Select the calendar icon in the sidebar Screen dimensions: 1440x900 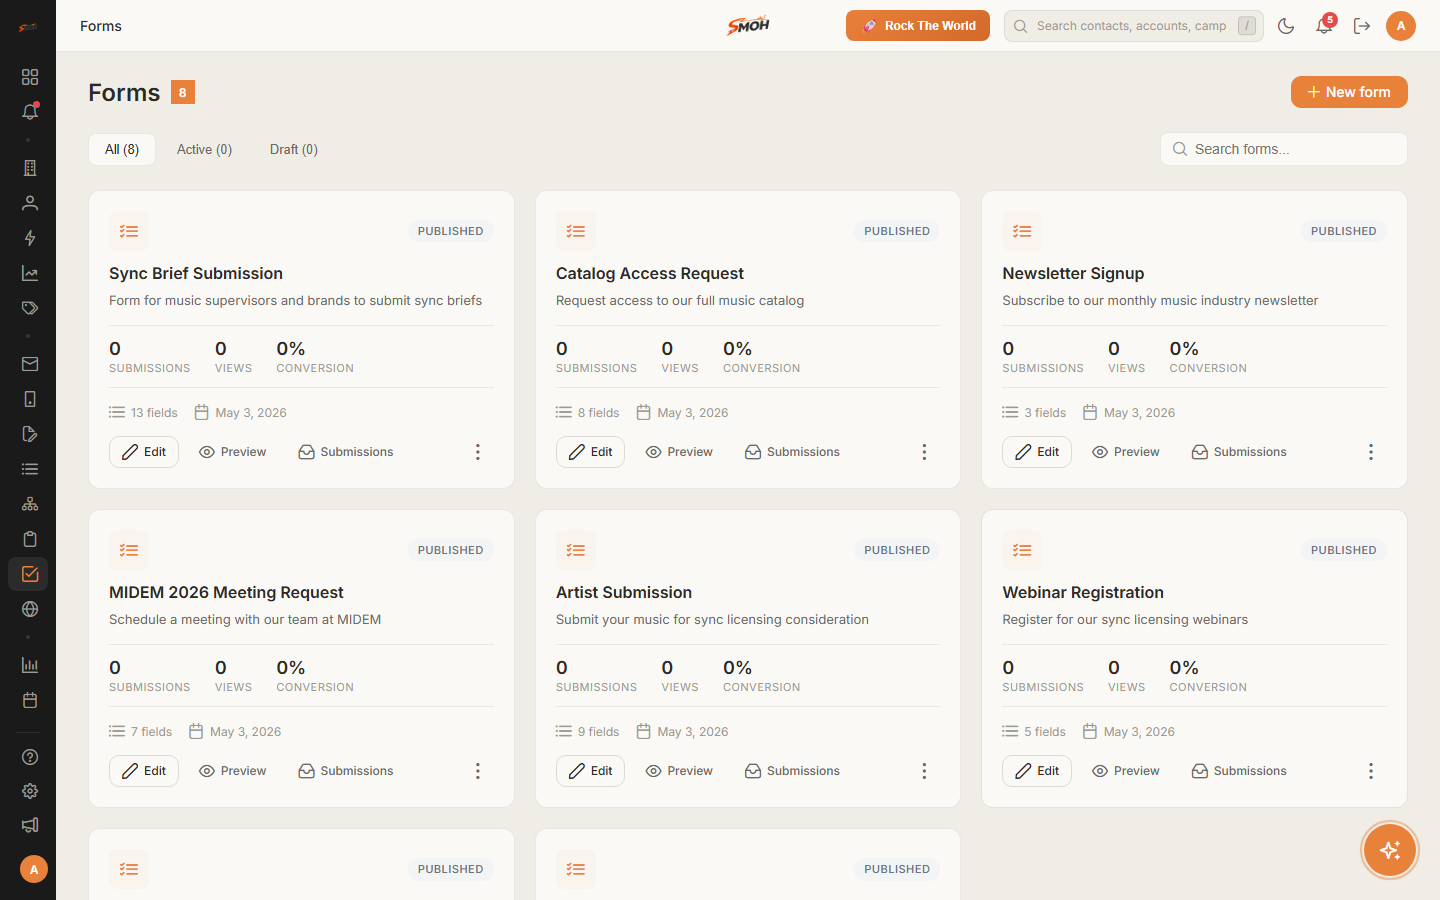point(30,700)
